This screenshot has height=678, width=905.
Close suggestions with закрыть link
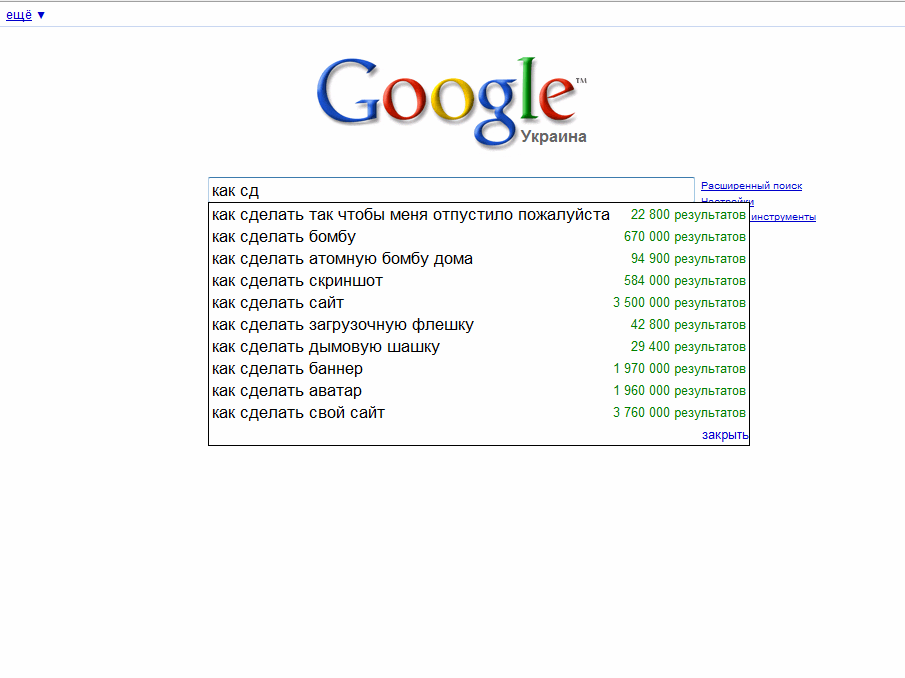coord(725,435)
